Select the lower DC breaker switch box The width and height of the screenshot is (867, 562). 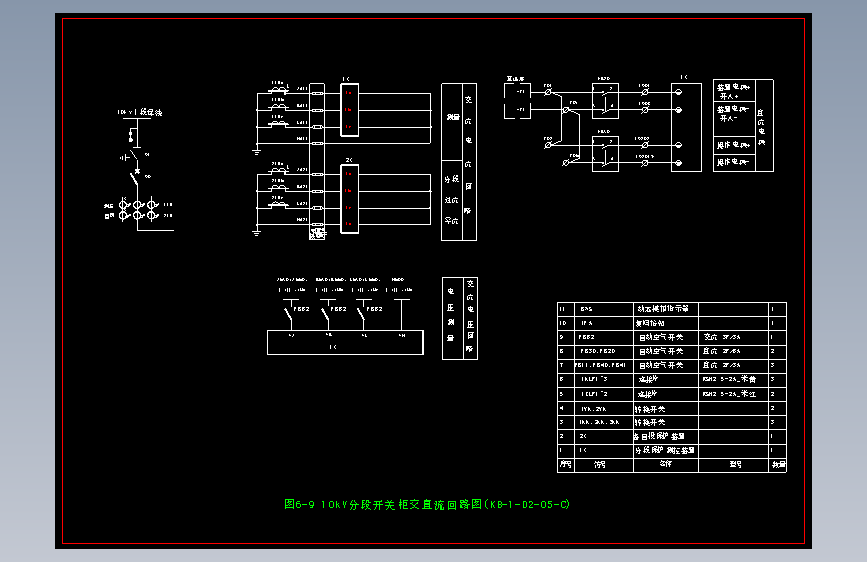605,154
